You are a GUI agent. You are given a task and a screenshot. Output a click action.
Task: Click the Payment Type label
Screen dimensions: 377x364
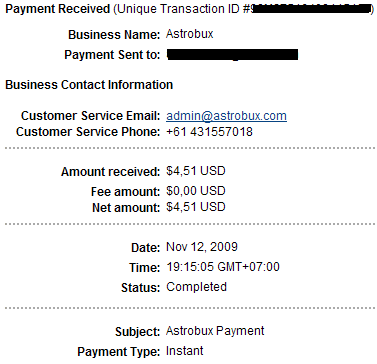(x=119, y=352)
